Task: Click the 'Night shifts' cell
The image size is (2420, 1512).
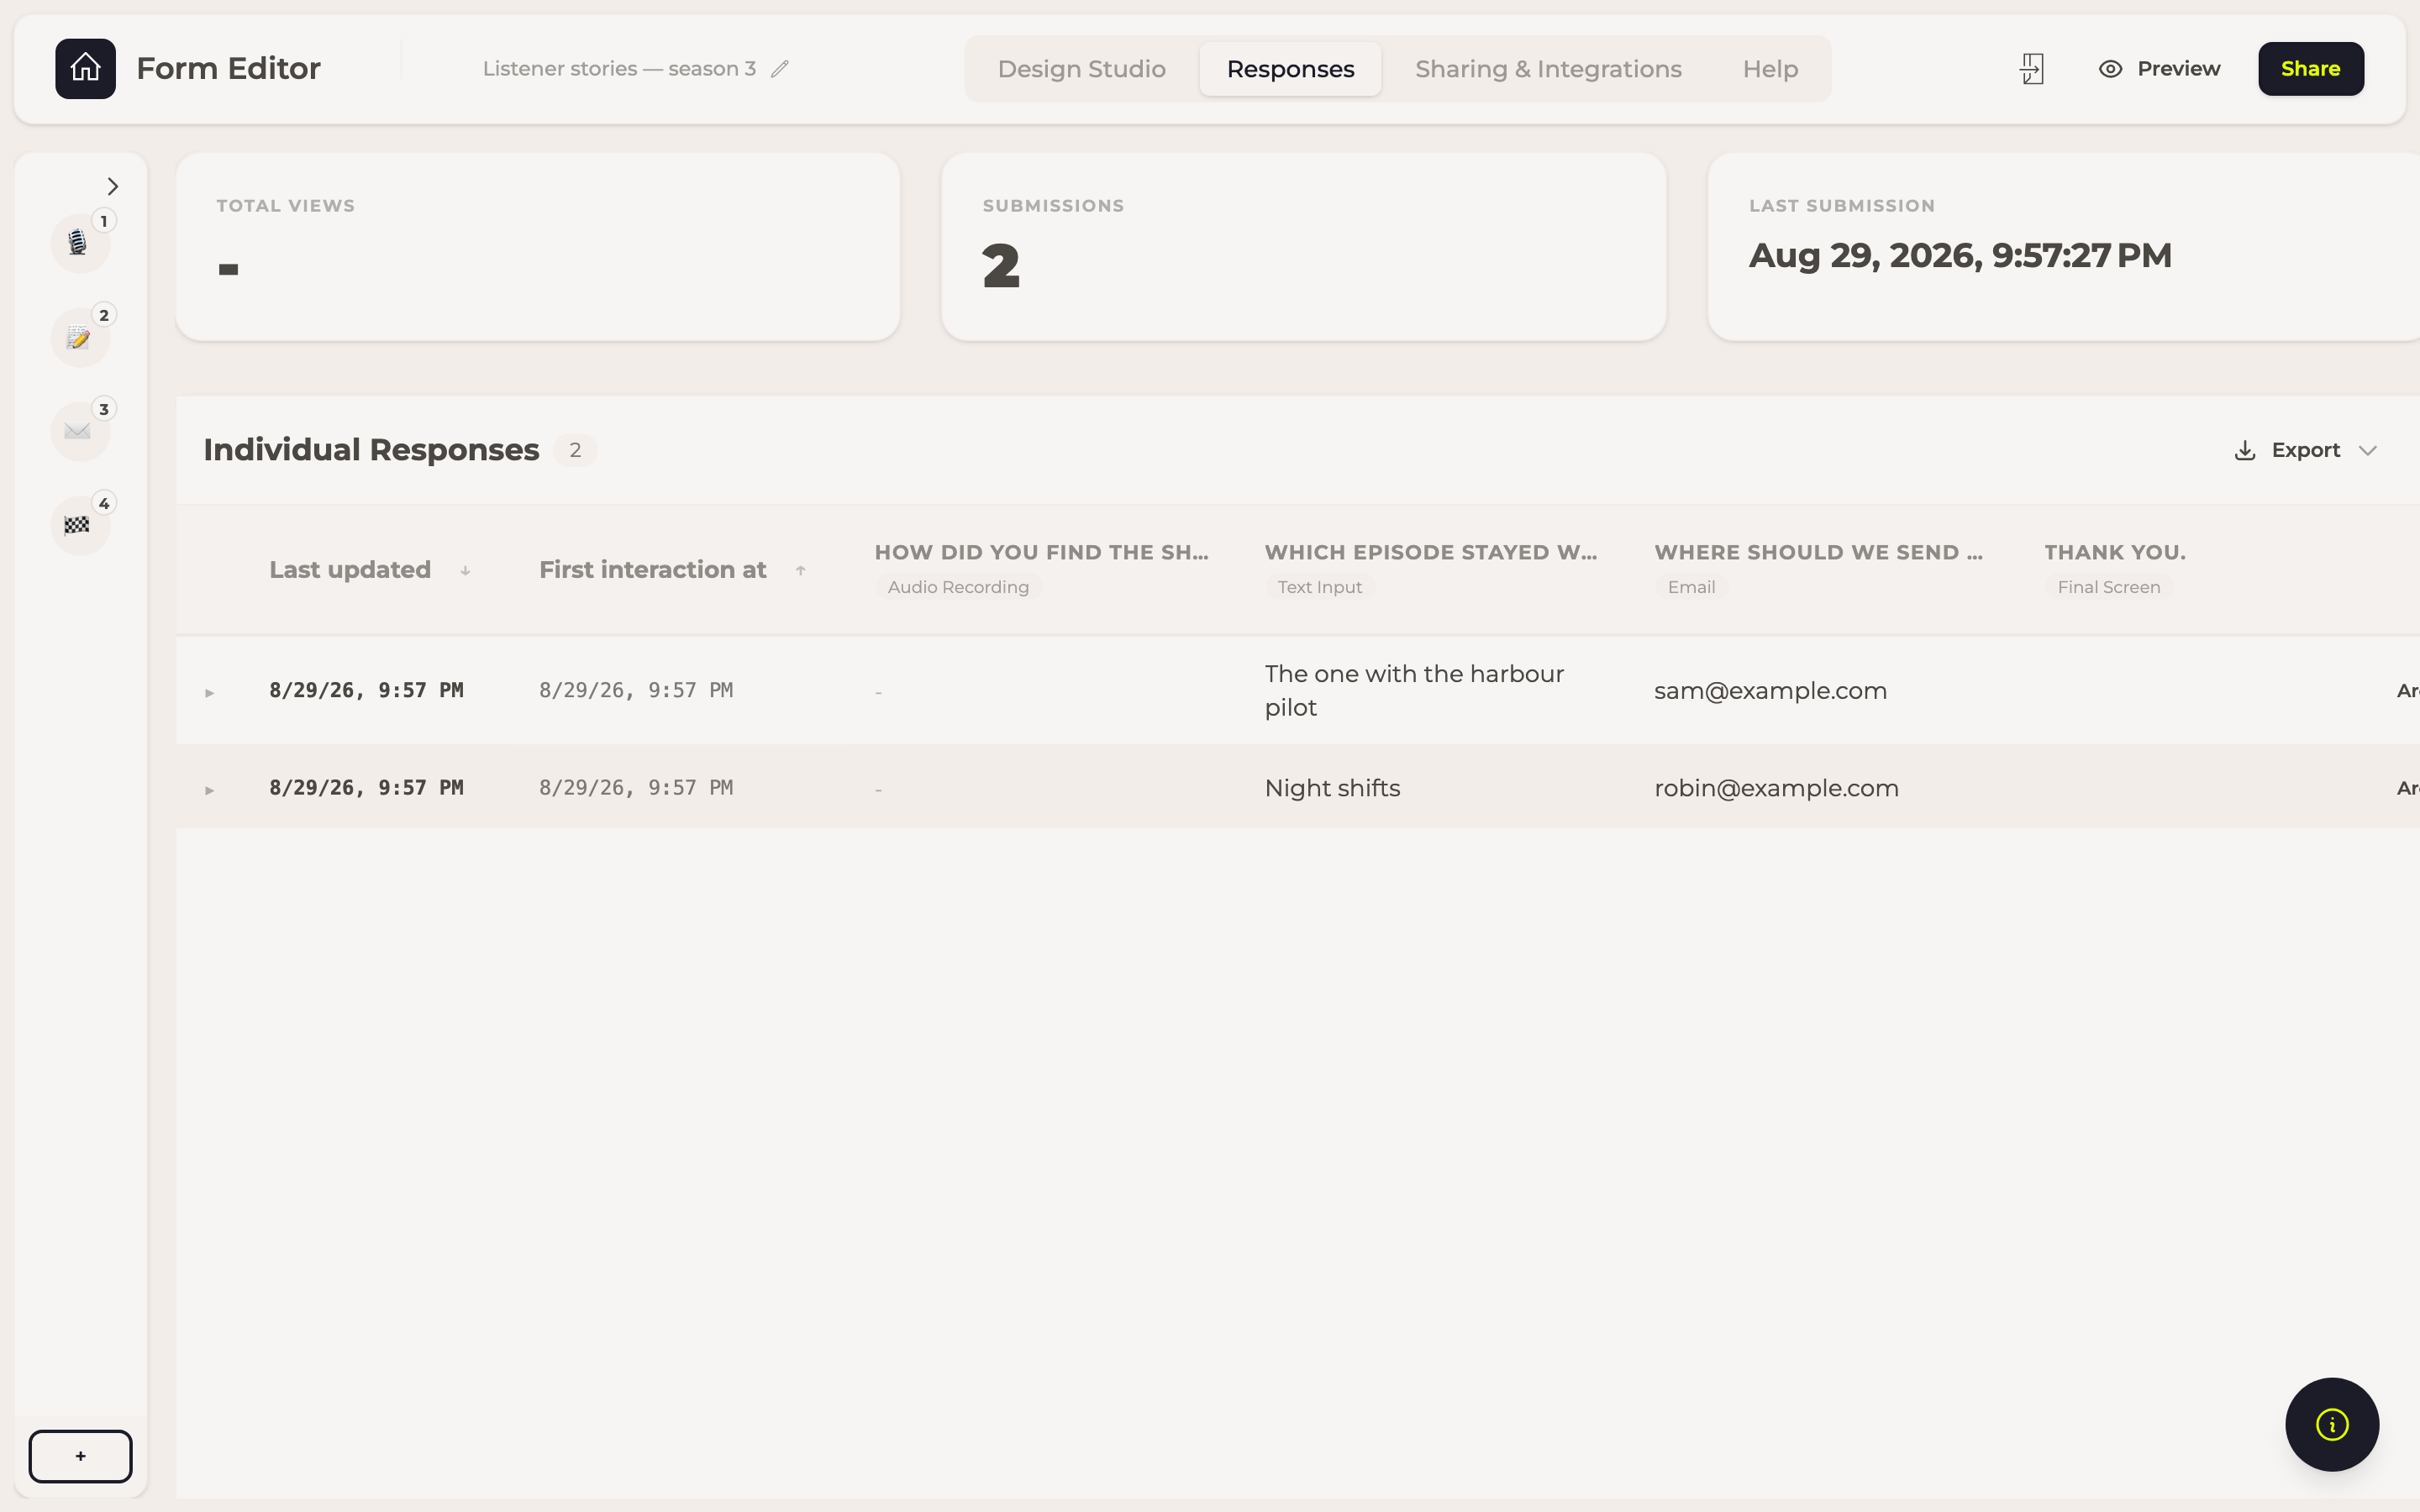Action: point(1332,788)
